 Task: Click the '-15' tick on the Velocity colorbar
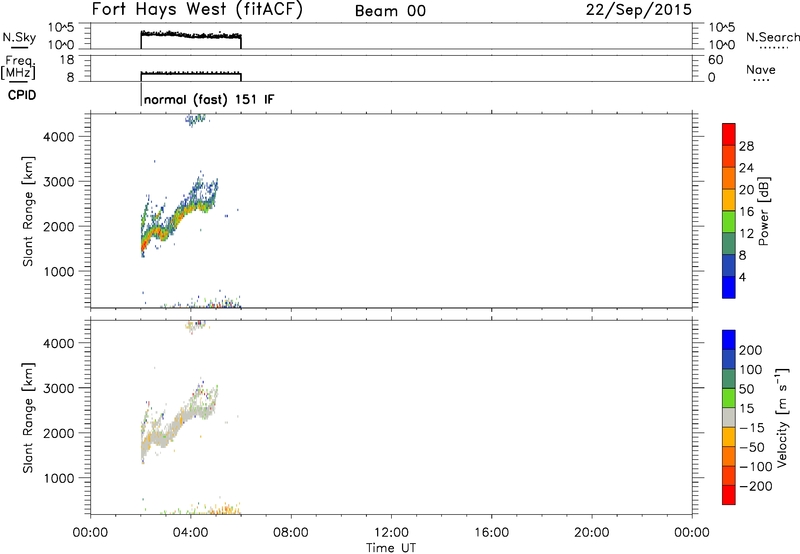(752, 427)
